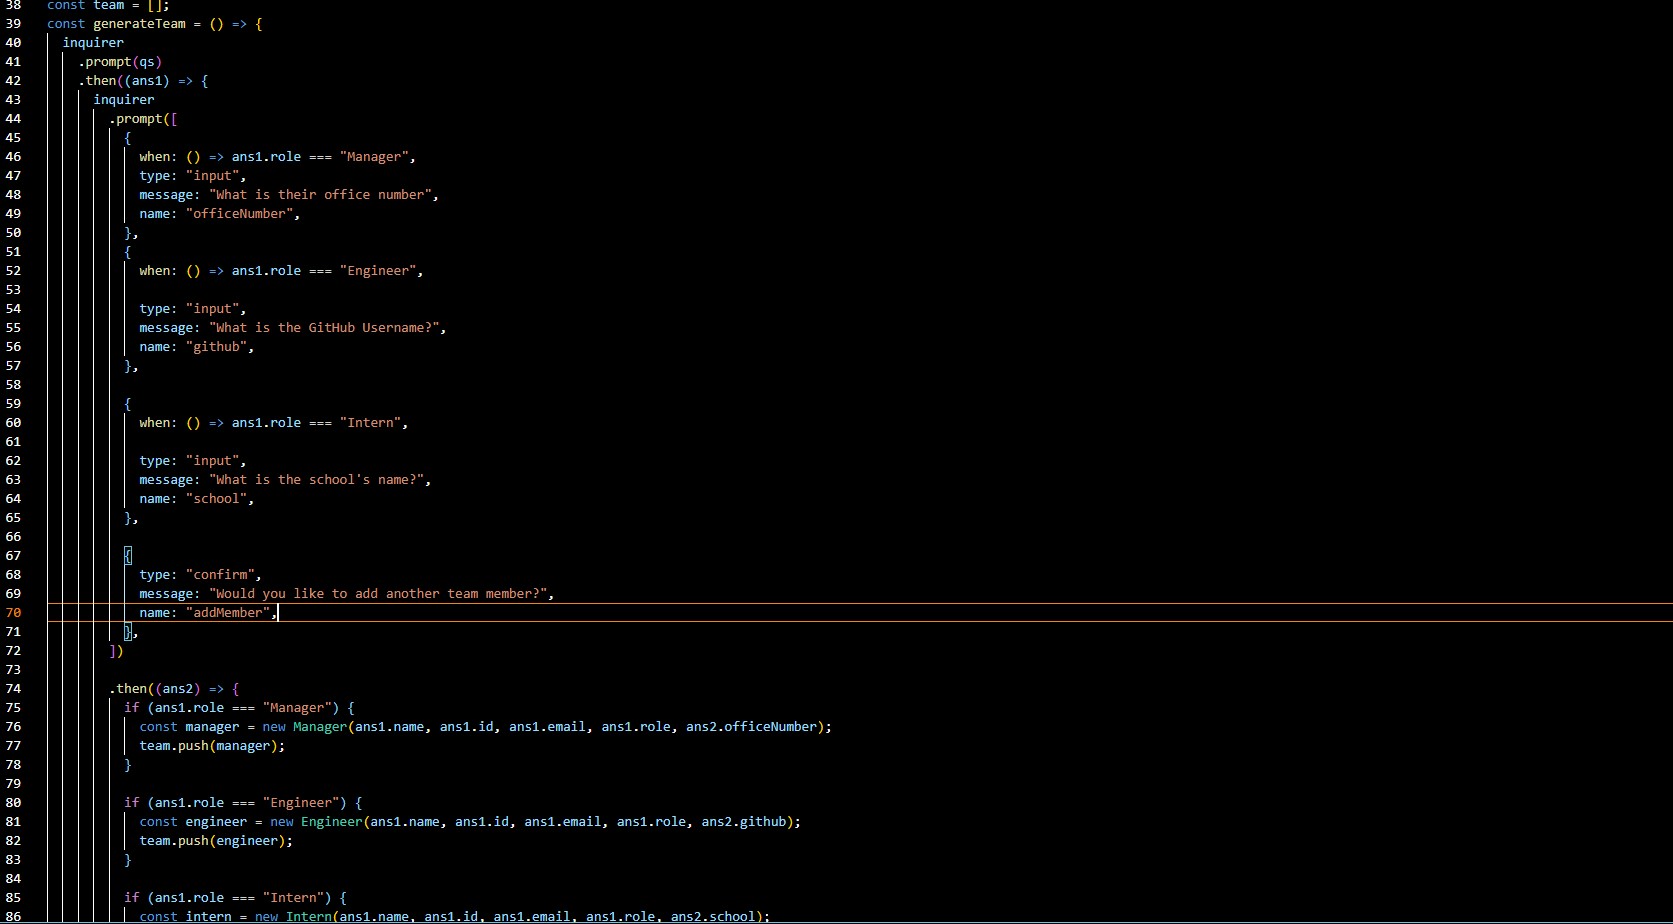Click the .prompt([ call on line 44
The image size is (1673, 924).
[143, 119]
